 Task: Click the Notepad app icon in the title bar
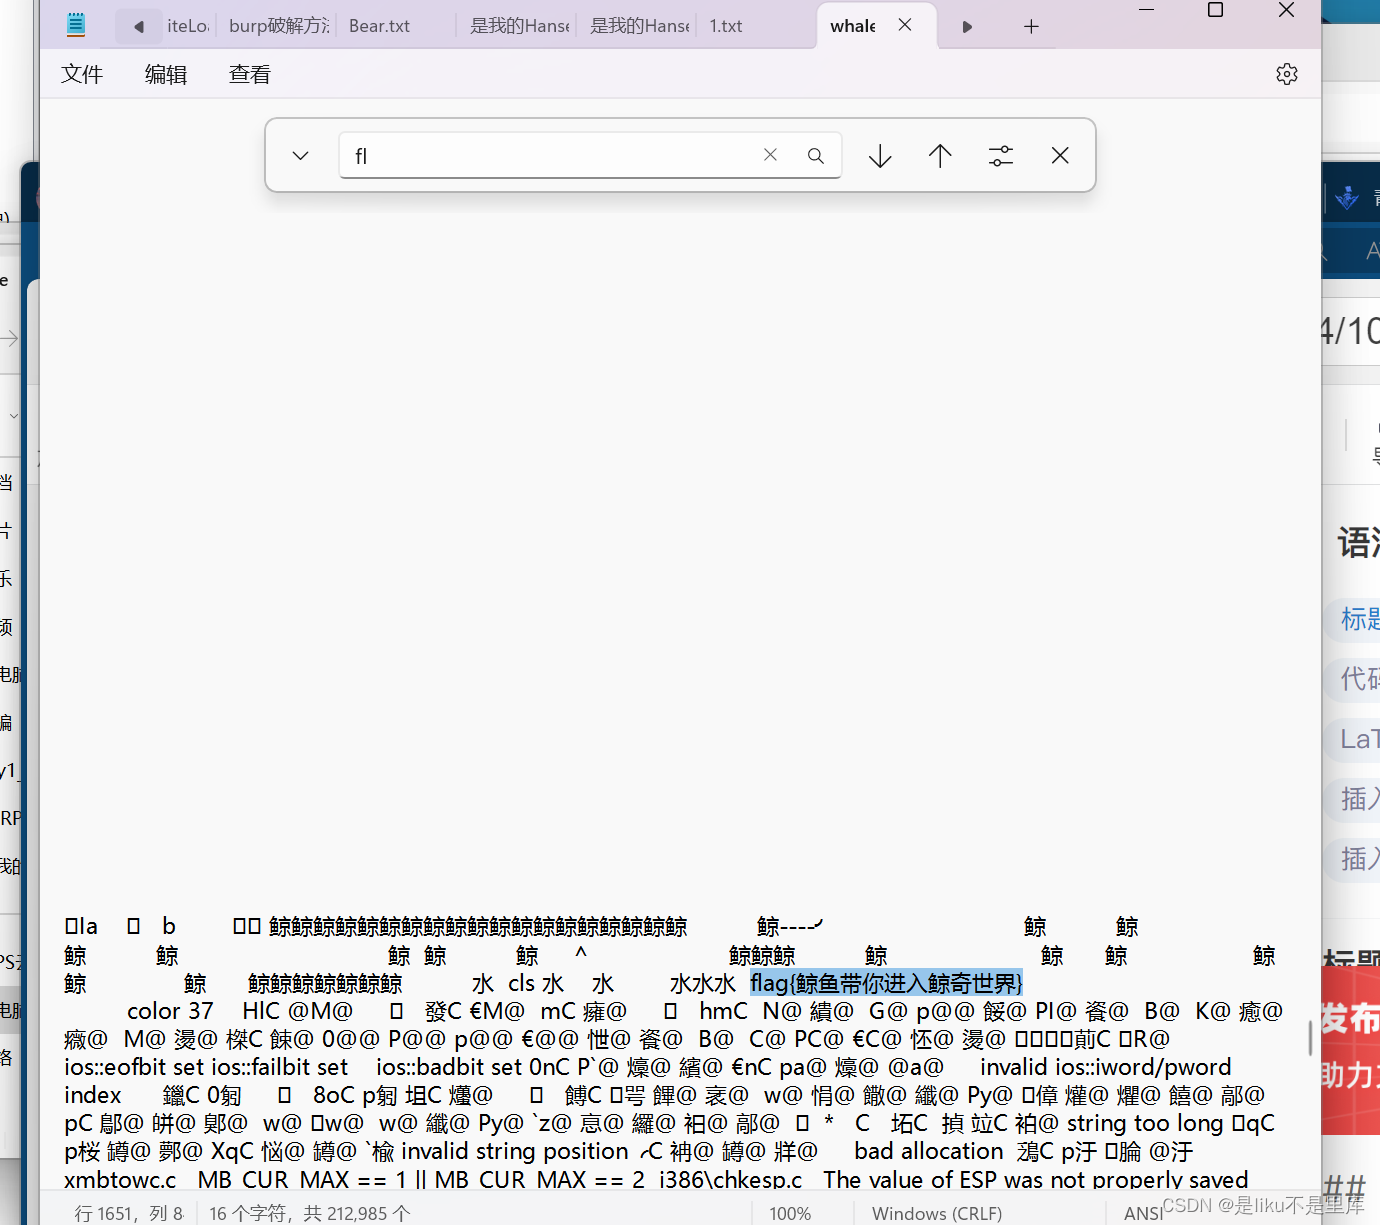tap(76, 26)
